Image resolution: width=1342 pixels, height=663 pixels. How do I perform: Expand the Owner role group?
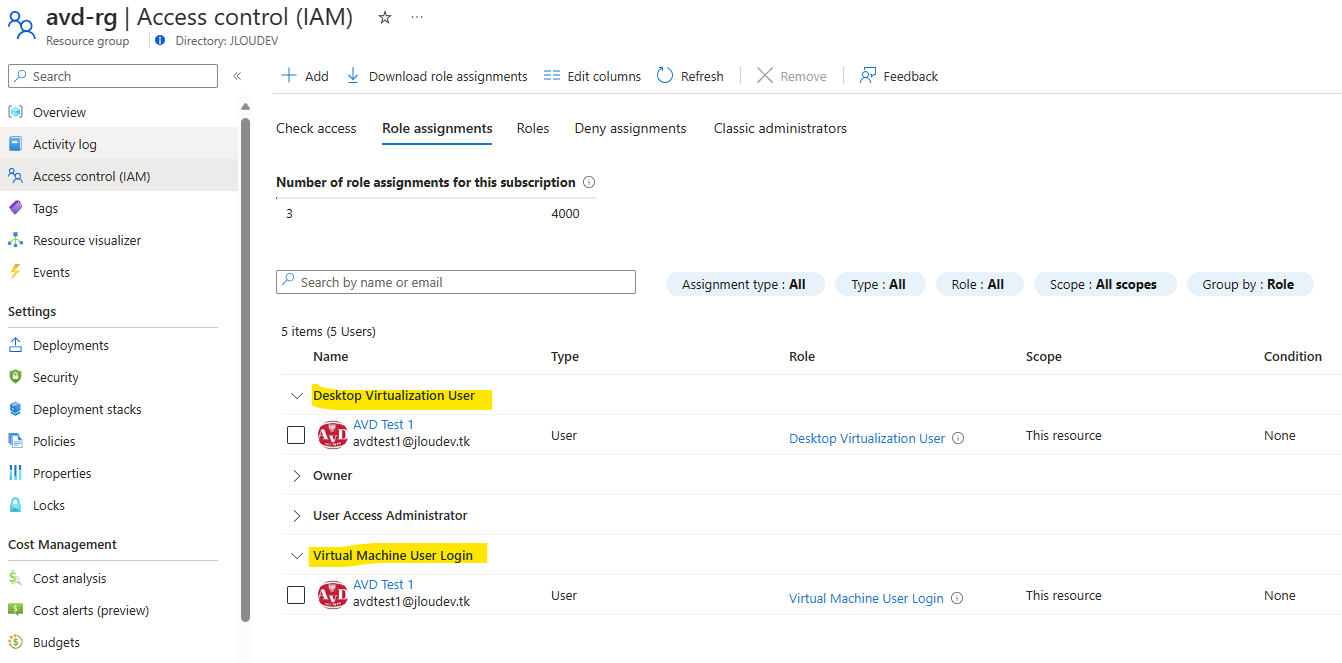tap(296, 476)
